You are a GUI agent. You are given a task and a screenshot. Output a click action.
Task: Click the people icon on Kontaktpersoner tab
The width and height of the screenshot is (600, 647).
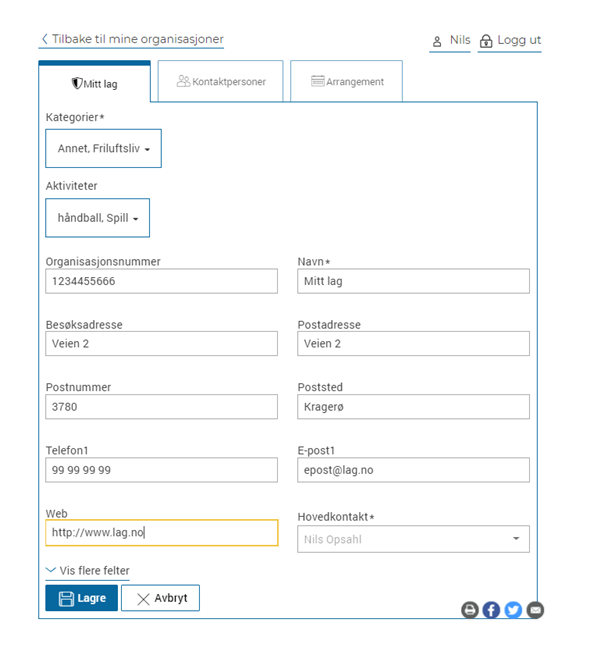point(183,81)
